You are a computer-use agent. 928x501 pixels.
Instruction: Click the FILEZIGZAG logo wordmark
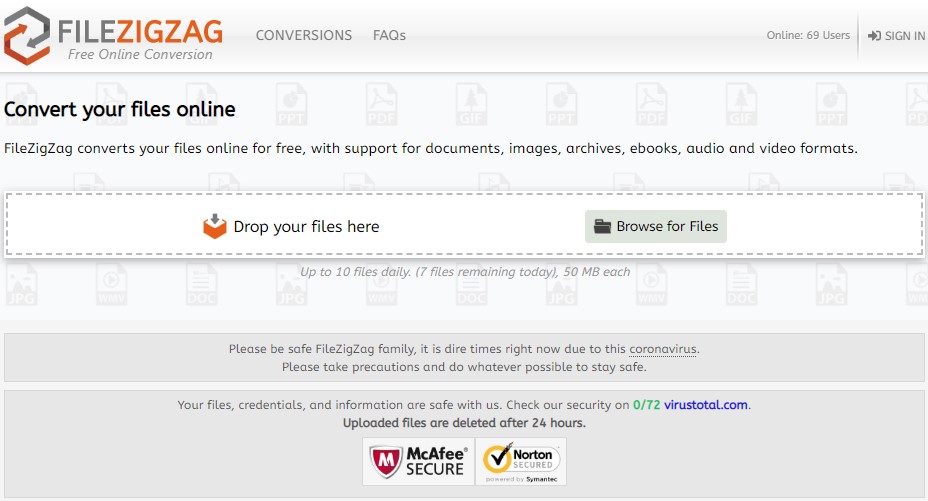[x=140, y=31]
